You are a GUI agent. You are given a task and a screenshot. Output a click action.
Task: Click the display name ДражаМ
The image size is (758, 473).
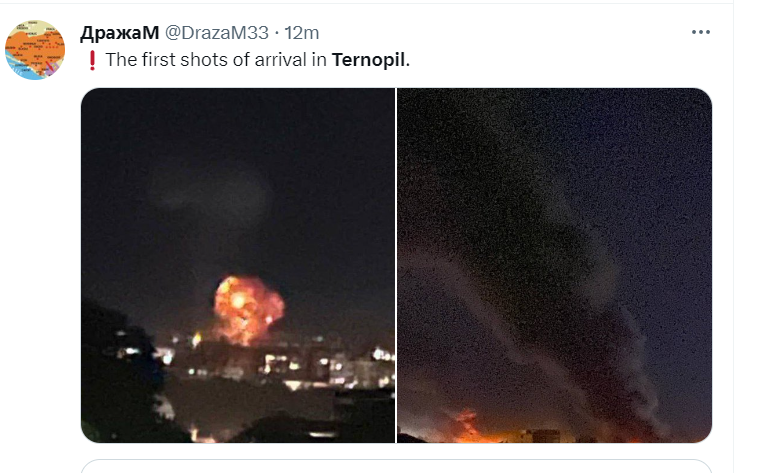[119, 33]
